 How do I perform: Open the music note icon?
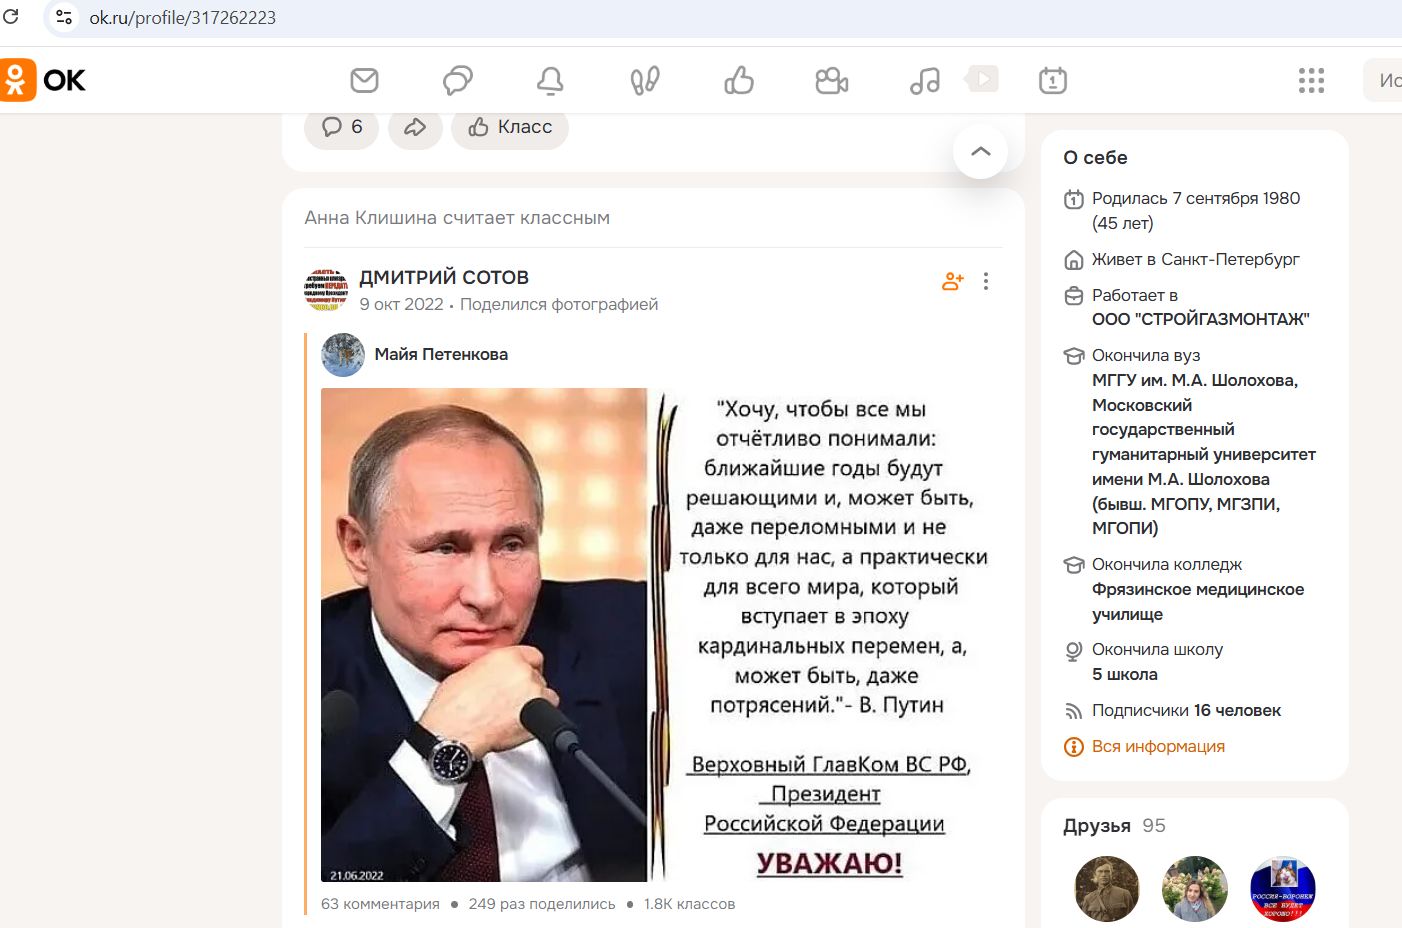click(925, 80)
